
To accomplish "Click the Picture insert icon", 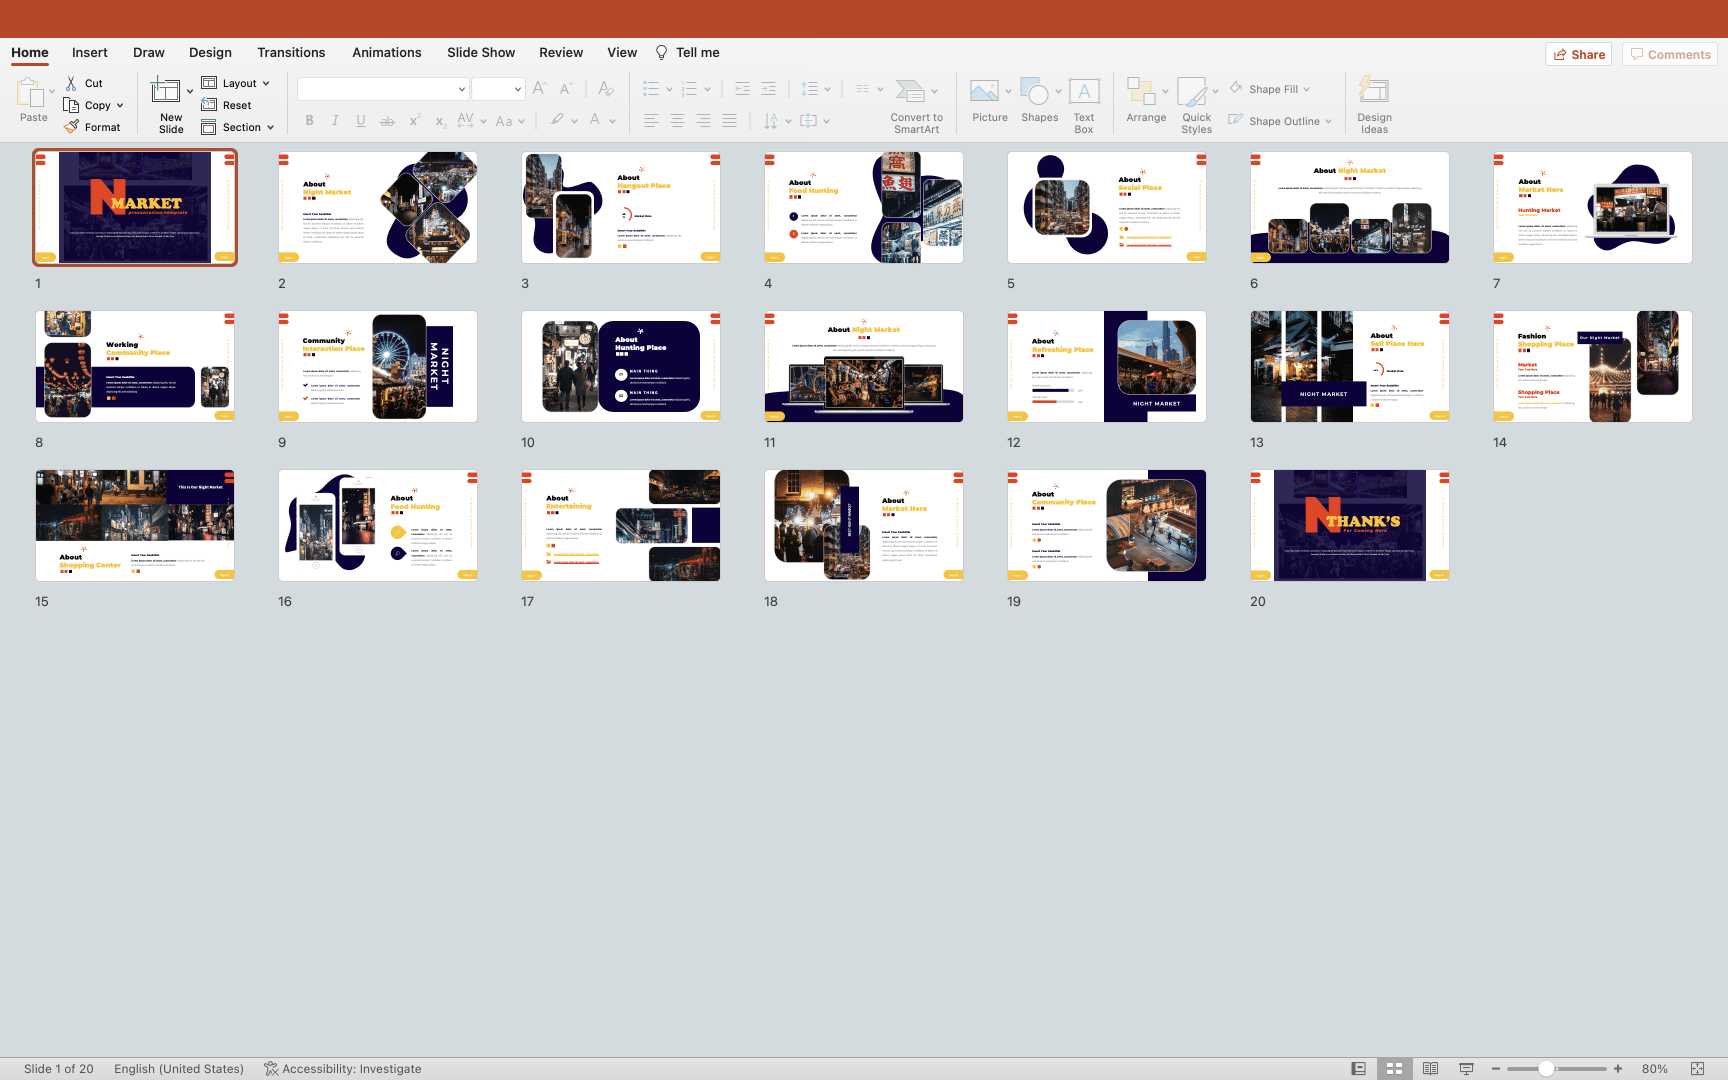I will [x=984, y=93].
